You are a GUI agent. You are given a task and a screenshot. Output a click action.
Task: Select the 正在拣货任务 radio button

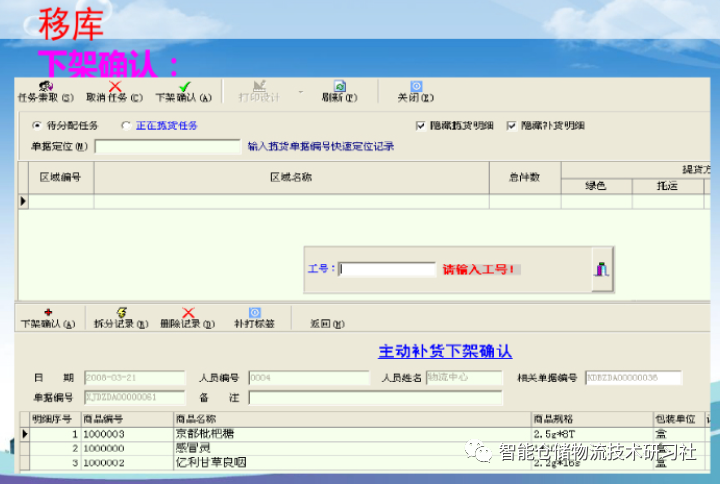pyautogui.click(x=126, y=125)
